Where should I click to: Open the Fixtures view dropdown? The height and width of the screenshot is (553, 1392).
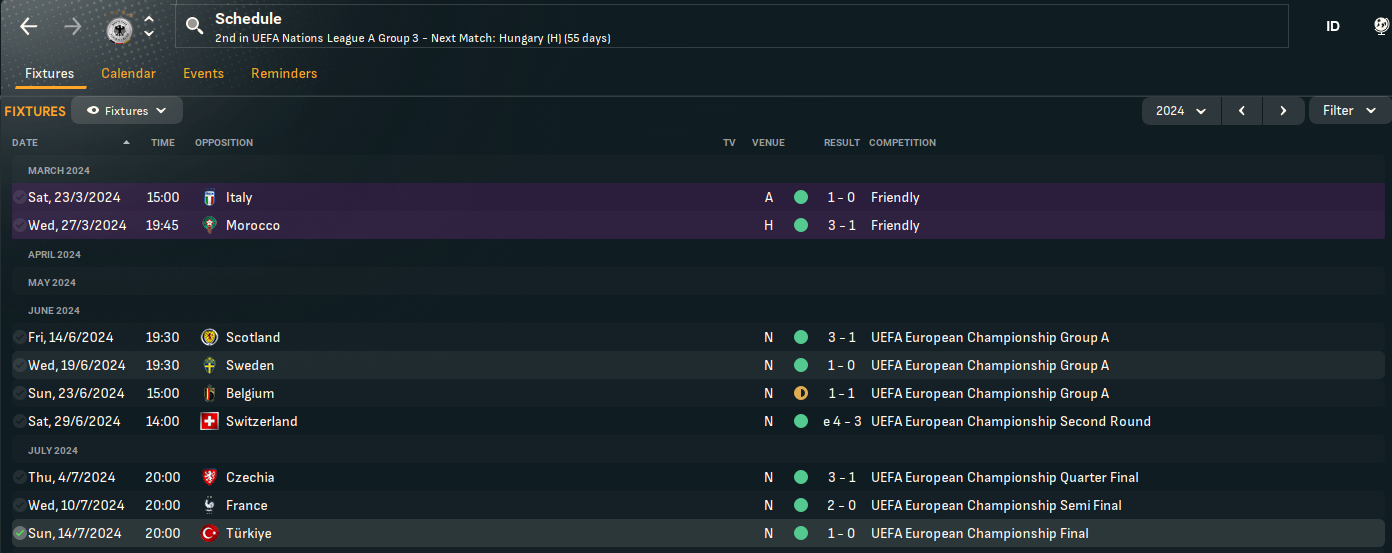tap(127, 111)
